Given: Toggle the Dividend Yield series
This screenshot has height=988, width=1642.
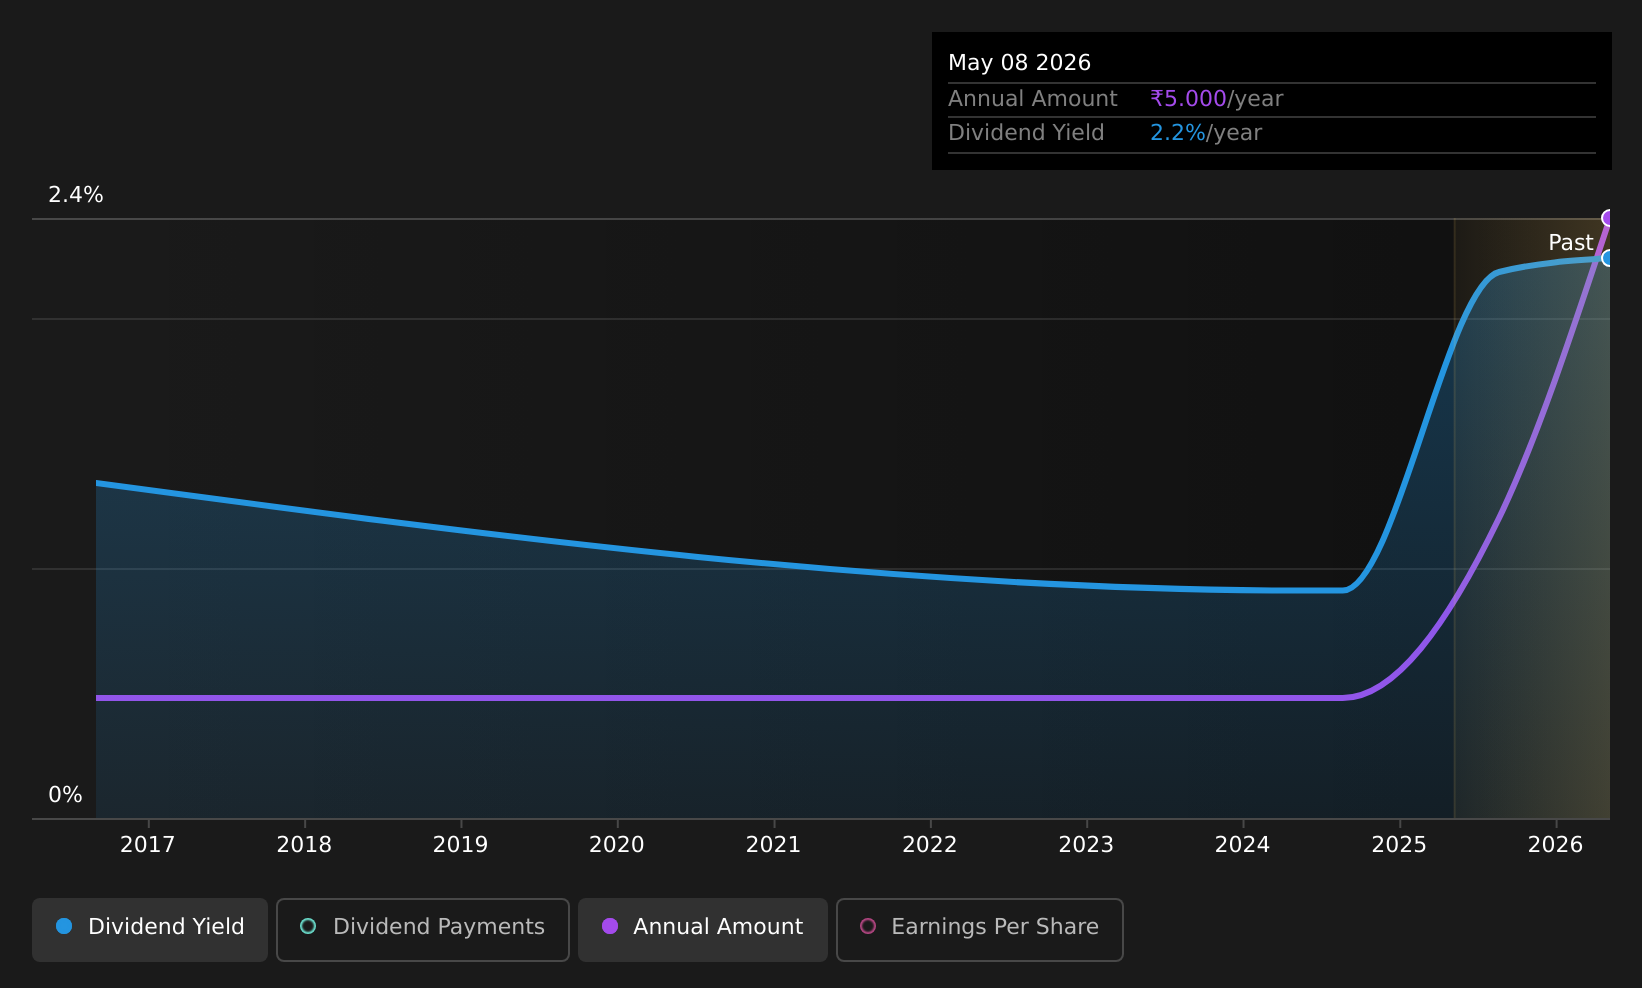Looking at the screenshot, I should [x=150, y=929].
